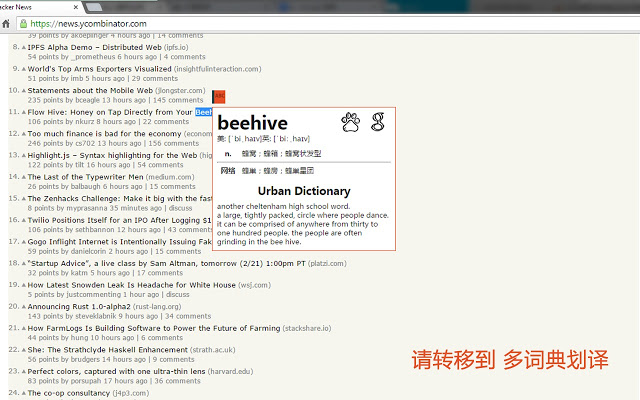Upvote Startup Advice by Sam Altman story

(24, 264)
